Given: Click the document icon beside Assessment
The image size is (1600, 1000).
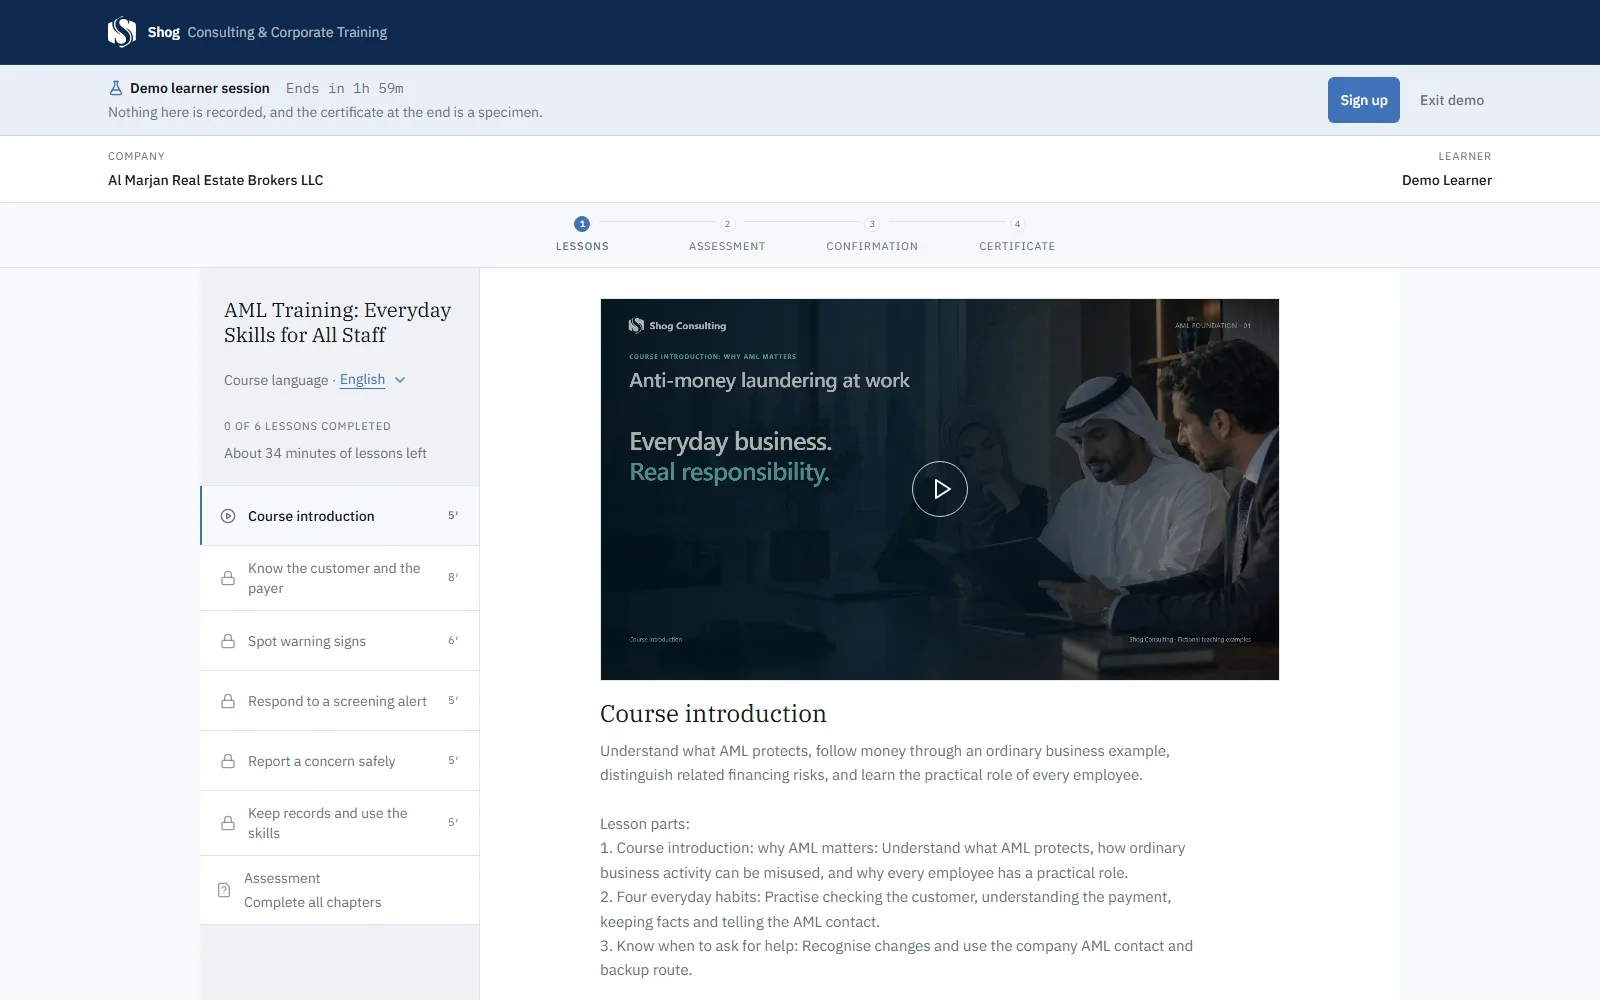Looking at the screenshot, I should tap(224, 890).
